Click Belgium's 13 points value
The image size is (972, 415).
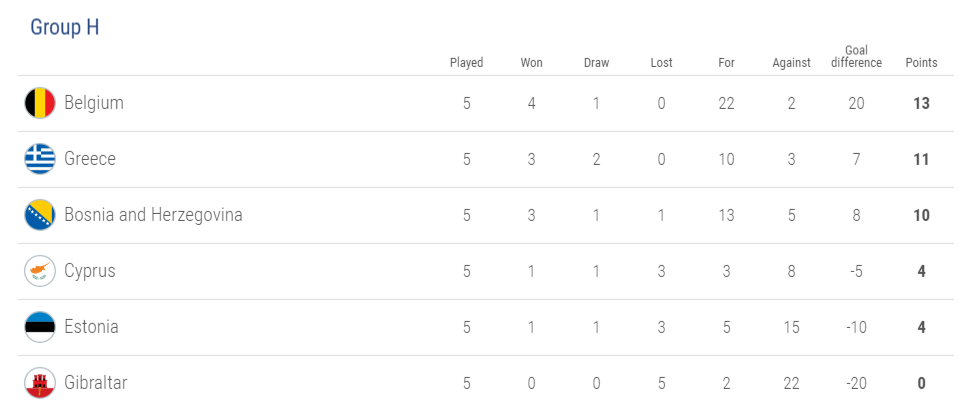pos(921,103)
